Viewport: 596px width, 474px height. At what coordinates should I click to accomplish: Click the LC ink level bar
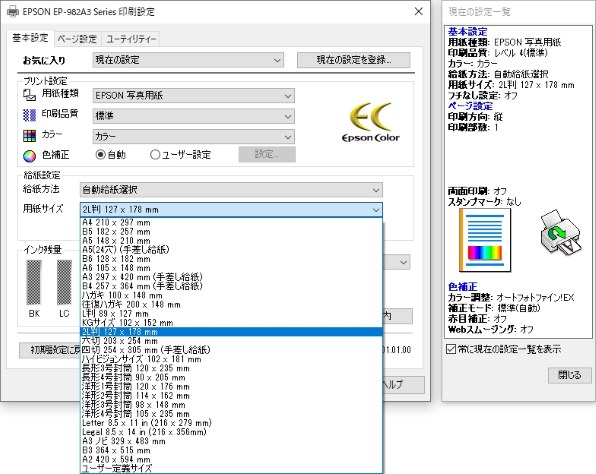click(x=64, y=282)
